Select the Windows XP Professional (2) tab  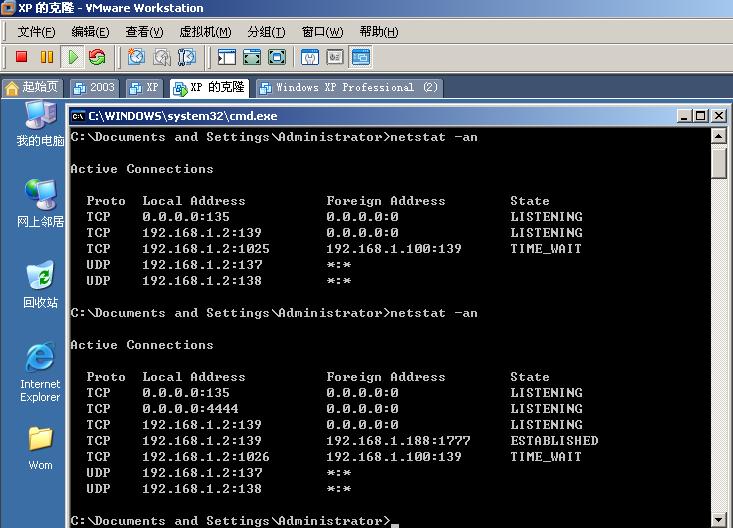[x=348, y=88]
